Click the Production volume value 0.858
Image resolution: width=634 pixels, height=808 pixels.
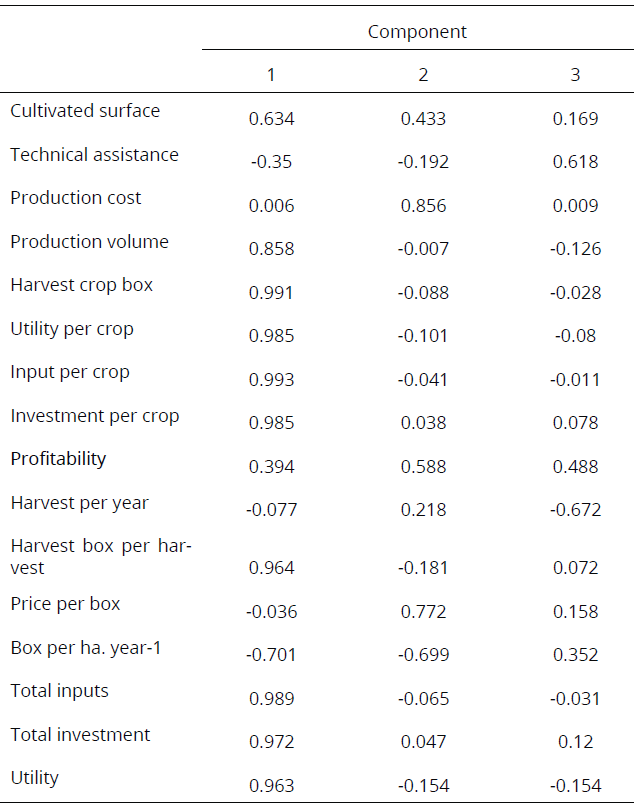(271, 249)
